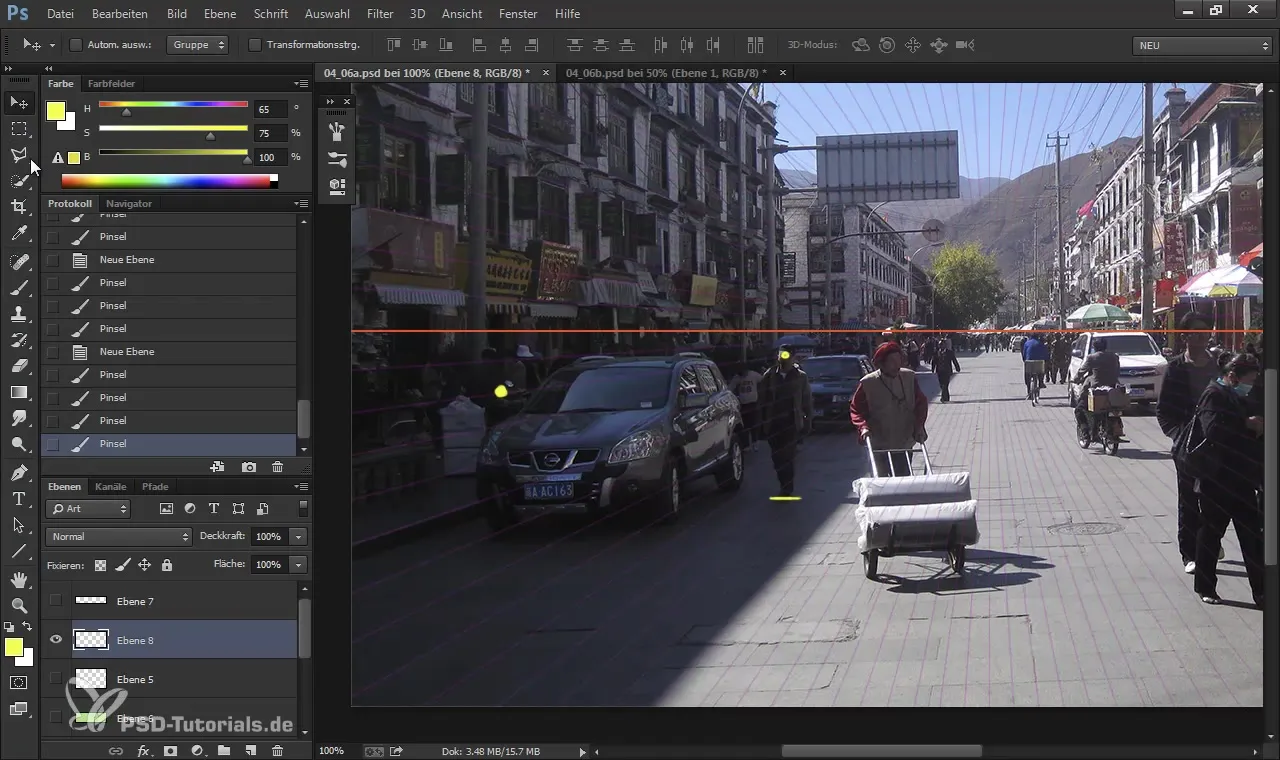Select the Line tool
The image size is (1280, 760).
pyautogui.click(x=19, y=551)
